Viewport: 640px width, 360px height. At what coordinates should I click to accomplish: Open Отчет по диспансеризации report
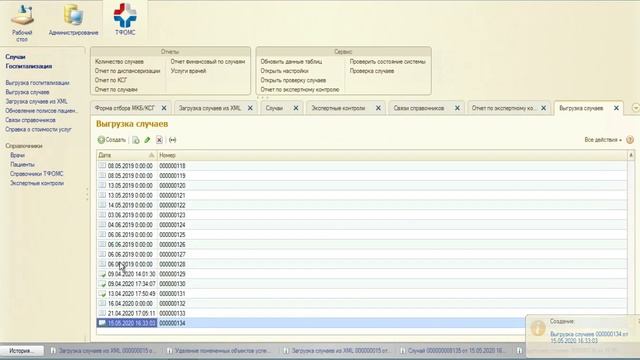tap(127, 71)
